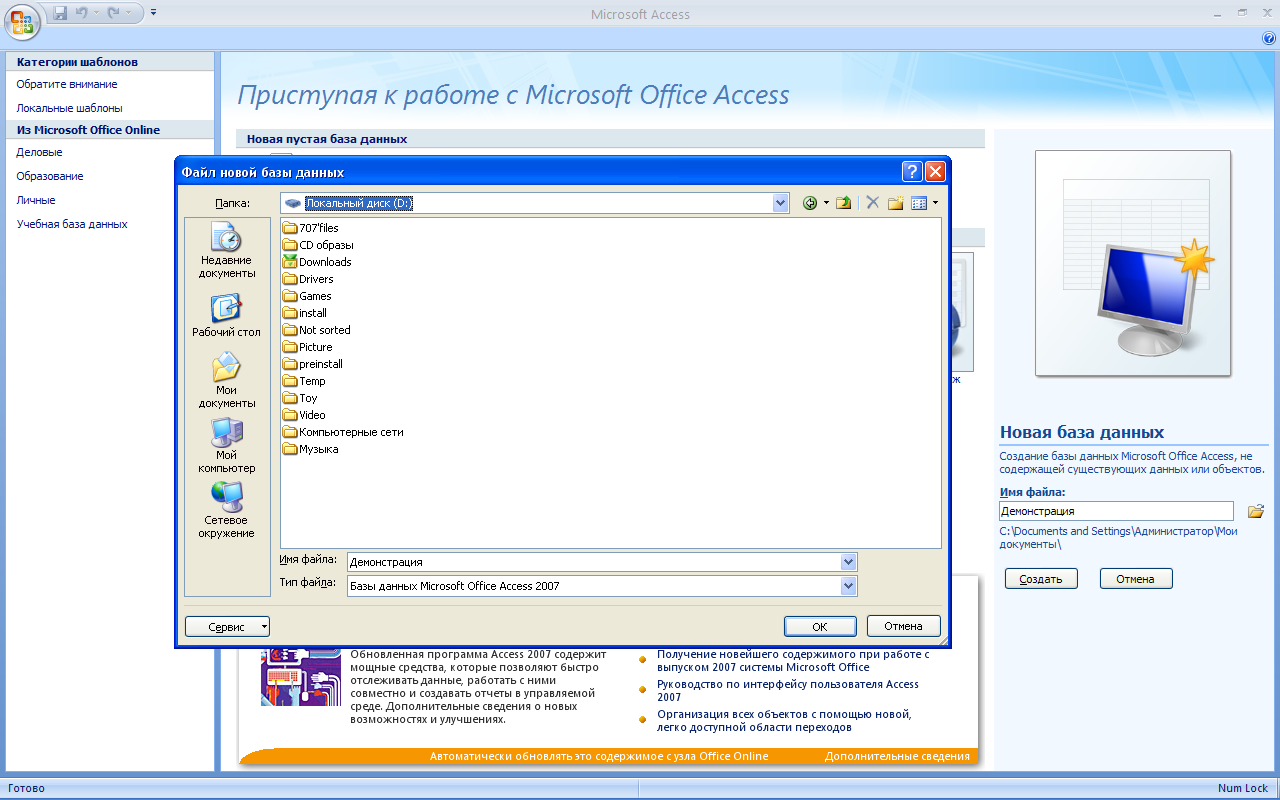Open Рабочий стол in places bar
The image size is (1280, 800).
tap(226, 316)
